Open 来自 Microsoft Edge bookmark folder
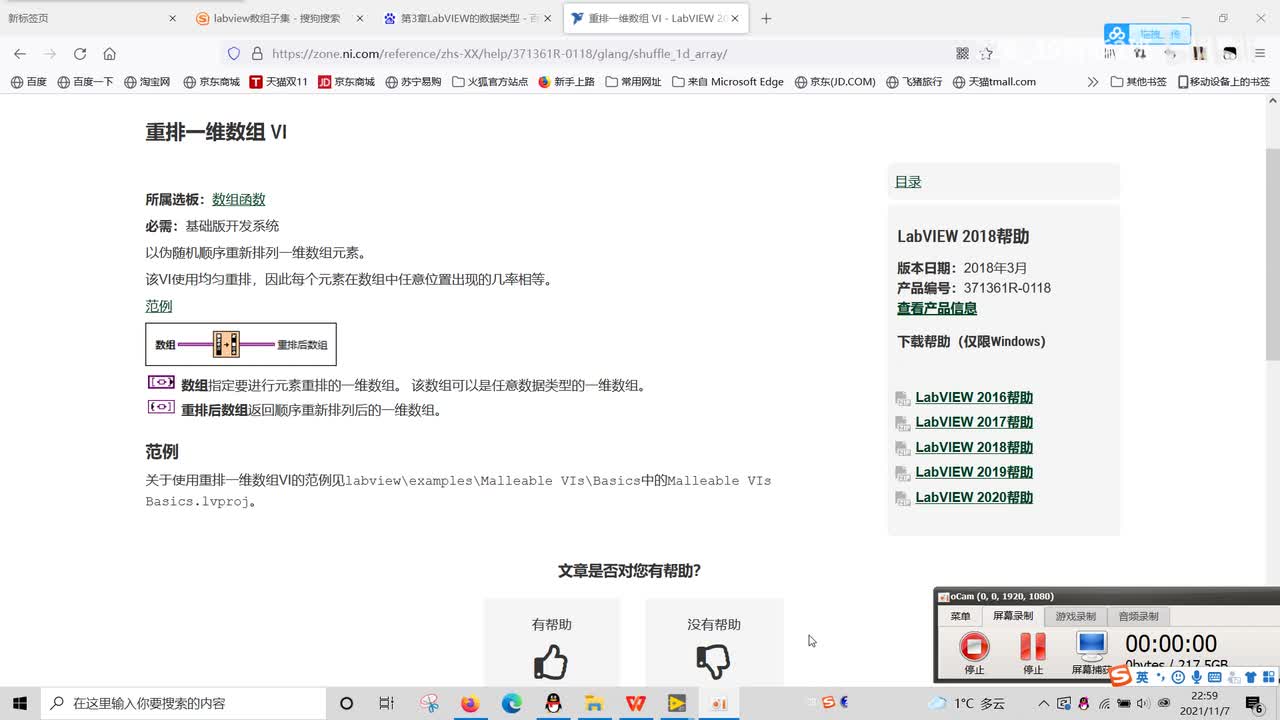The height and width of the screenshot is (720, 1280). click(728, 82)
